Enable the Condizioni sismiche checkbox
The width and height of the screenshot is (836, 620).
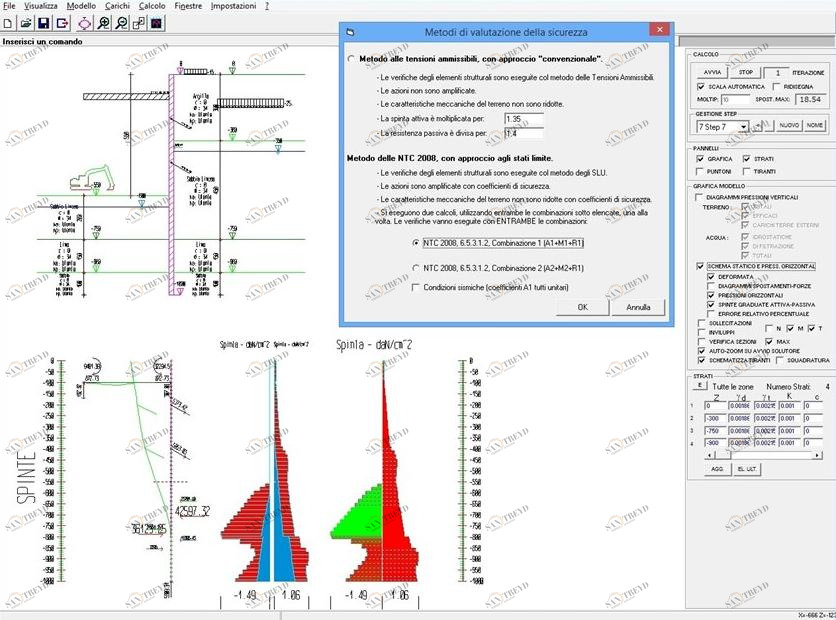416,288
